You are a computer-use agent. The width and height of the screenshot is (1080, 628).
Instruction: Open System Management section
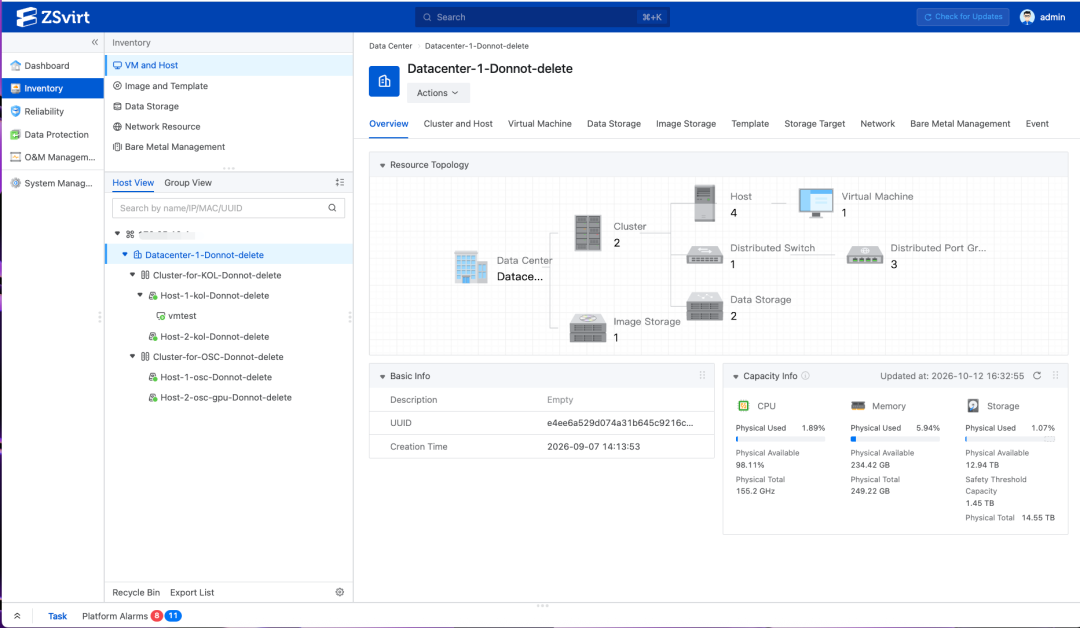point(52,183)
